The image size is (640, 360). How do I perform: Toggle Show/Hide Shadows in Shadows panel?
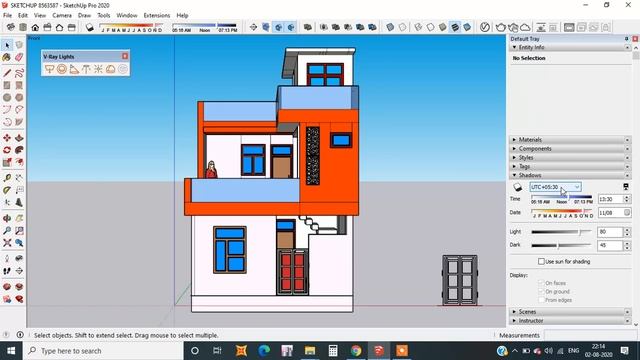[518, 187]
